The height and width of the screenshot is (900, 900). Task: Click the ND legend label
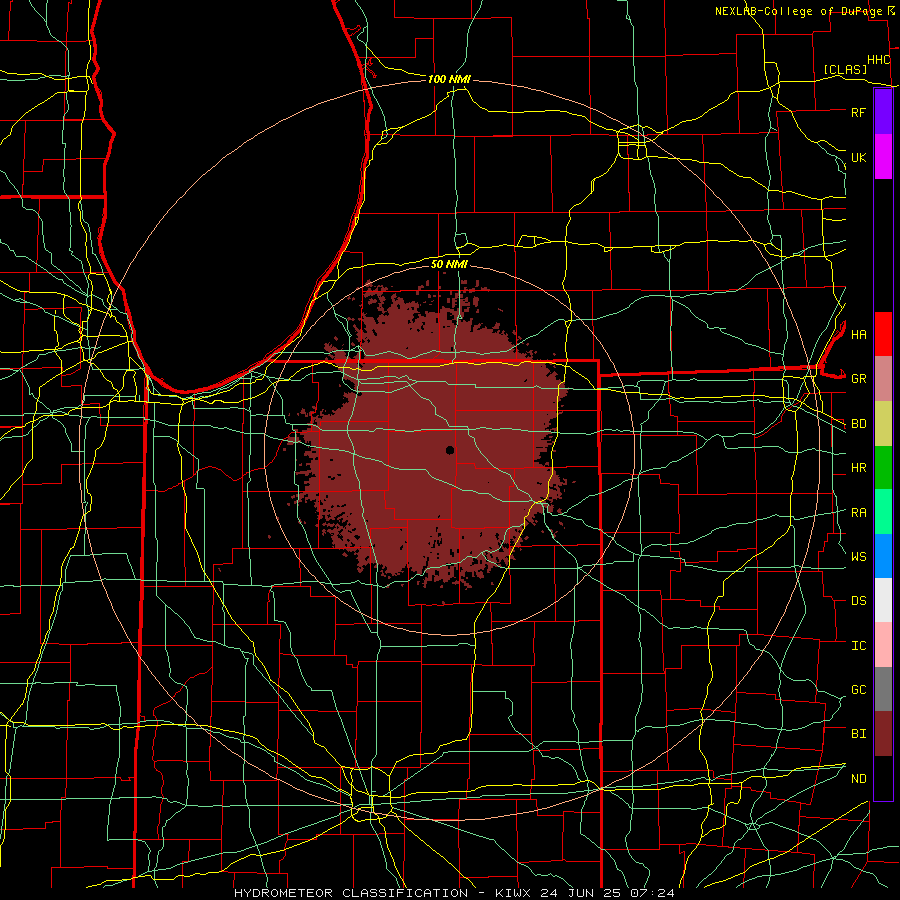[858, 779]
